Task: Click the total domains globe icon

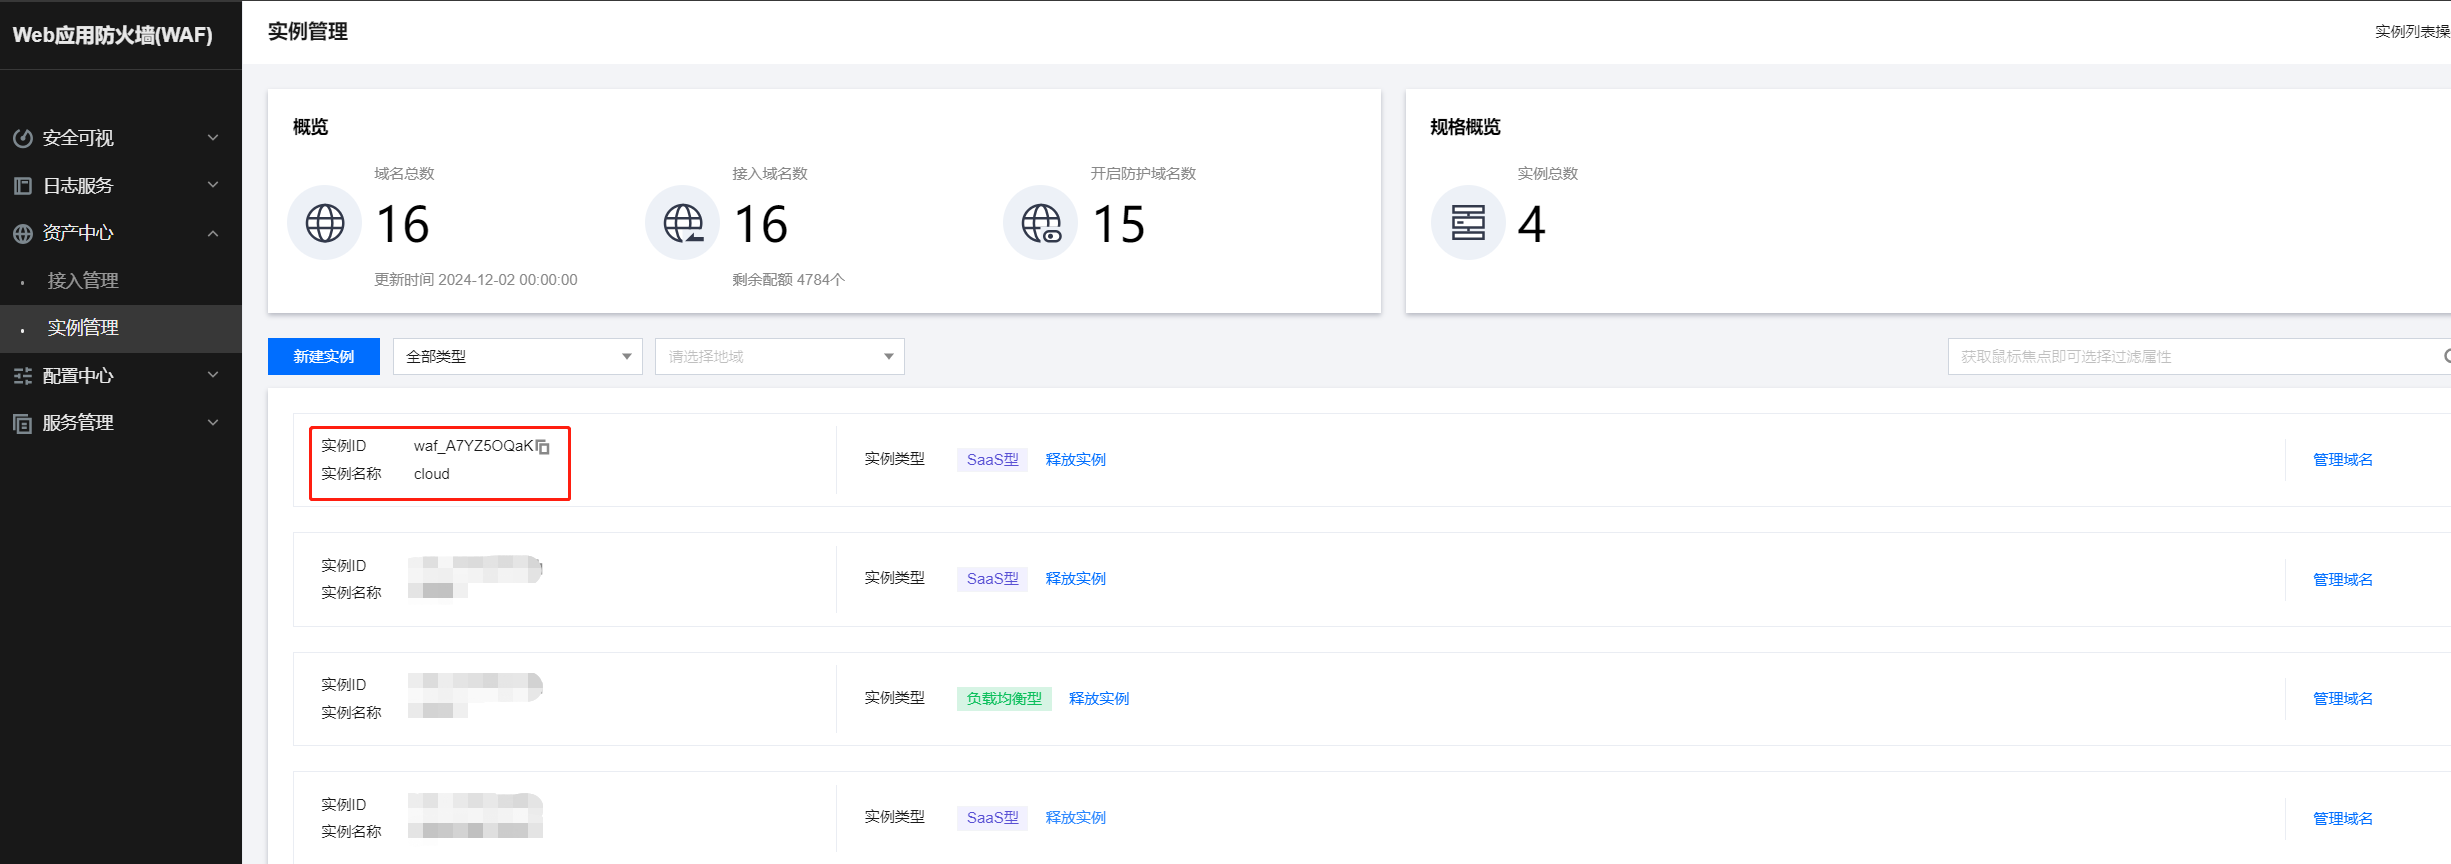Action: (325, 223)
